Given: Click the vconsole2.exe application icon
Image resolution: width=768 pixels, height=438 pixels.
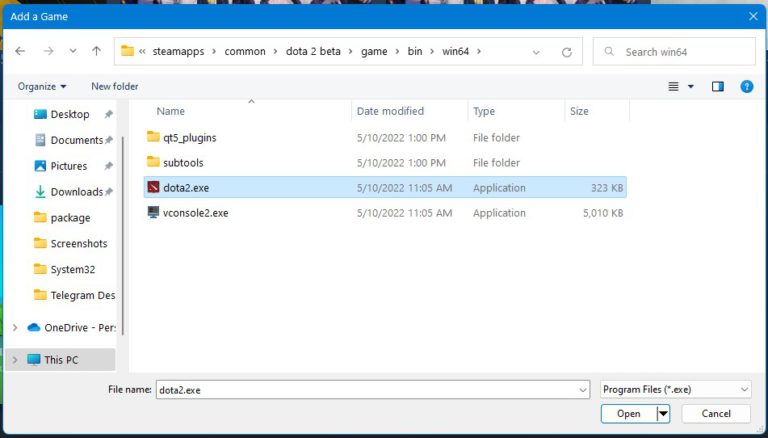Looking at the screenshot, I should 153,212.
